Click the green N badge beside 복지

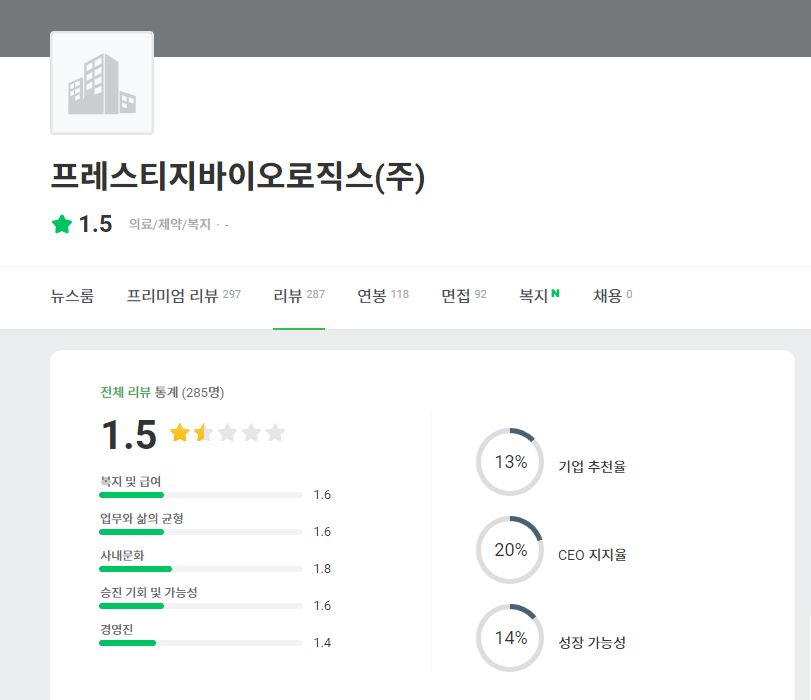point(555,293)
